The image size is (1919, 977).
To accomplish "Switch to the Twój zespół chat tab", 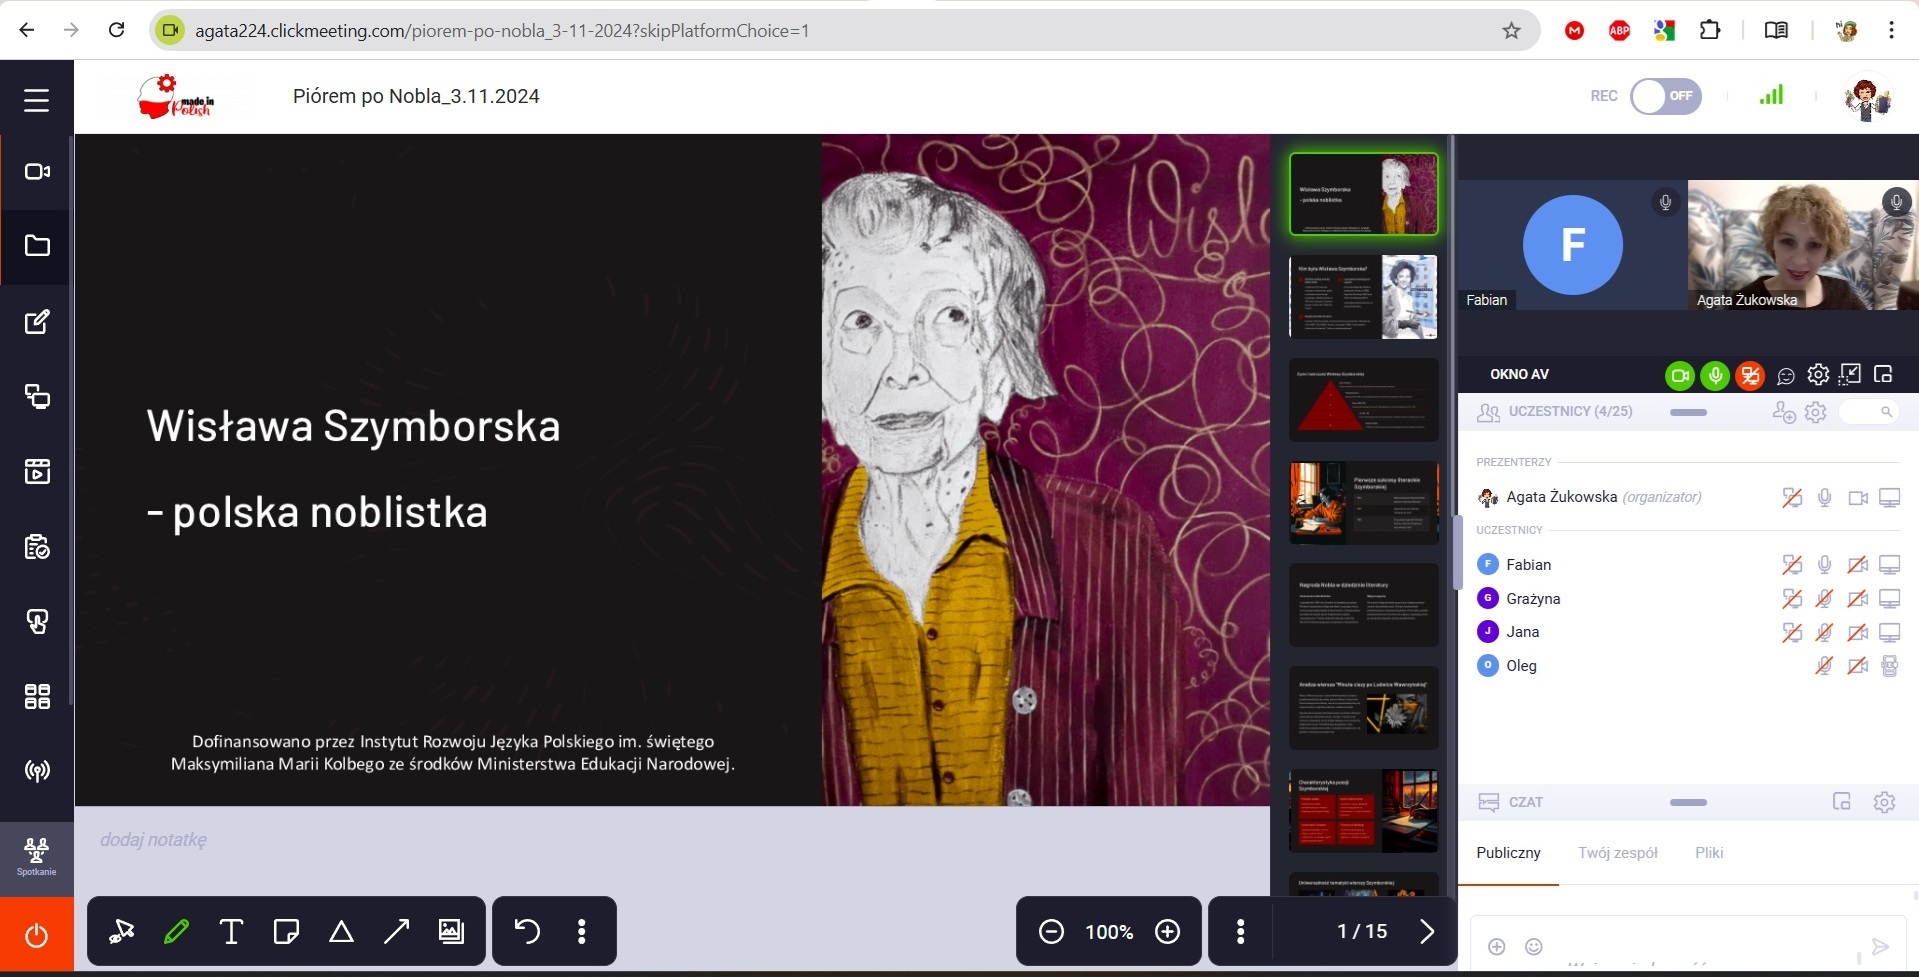I will 1617,853.
